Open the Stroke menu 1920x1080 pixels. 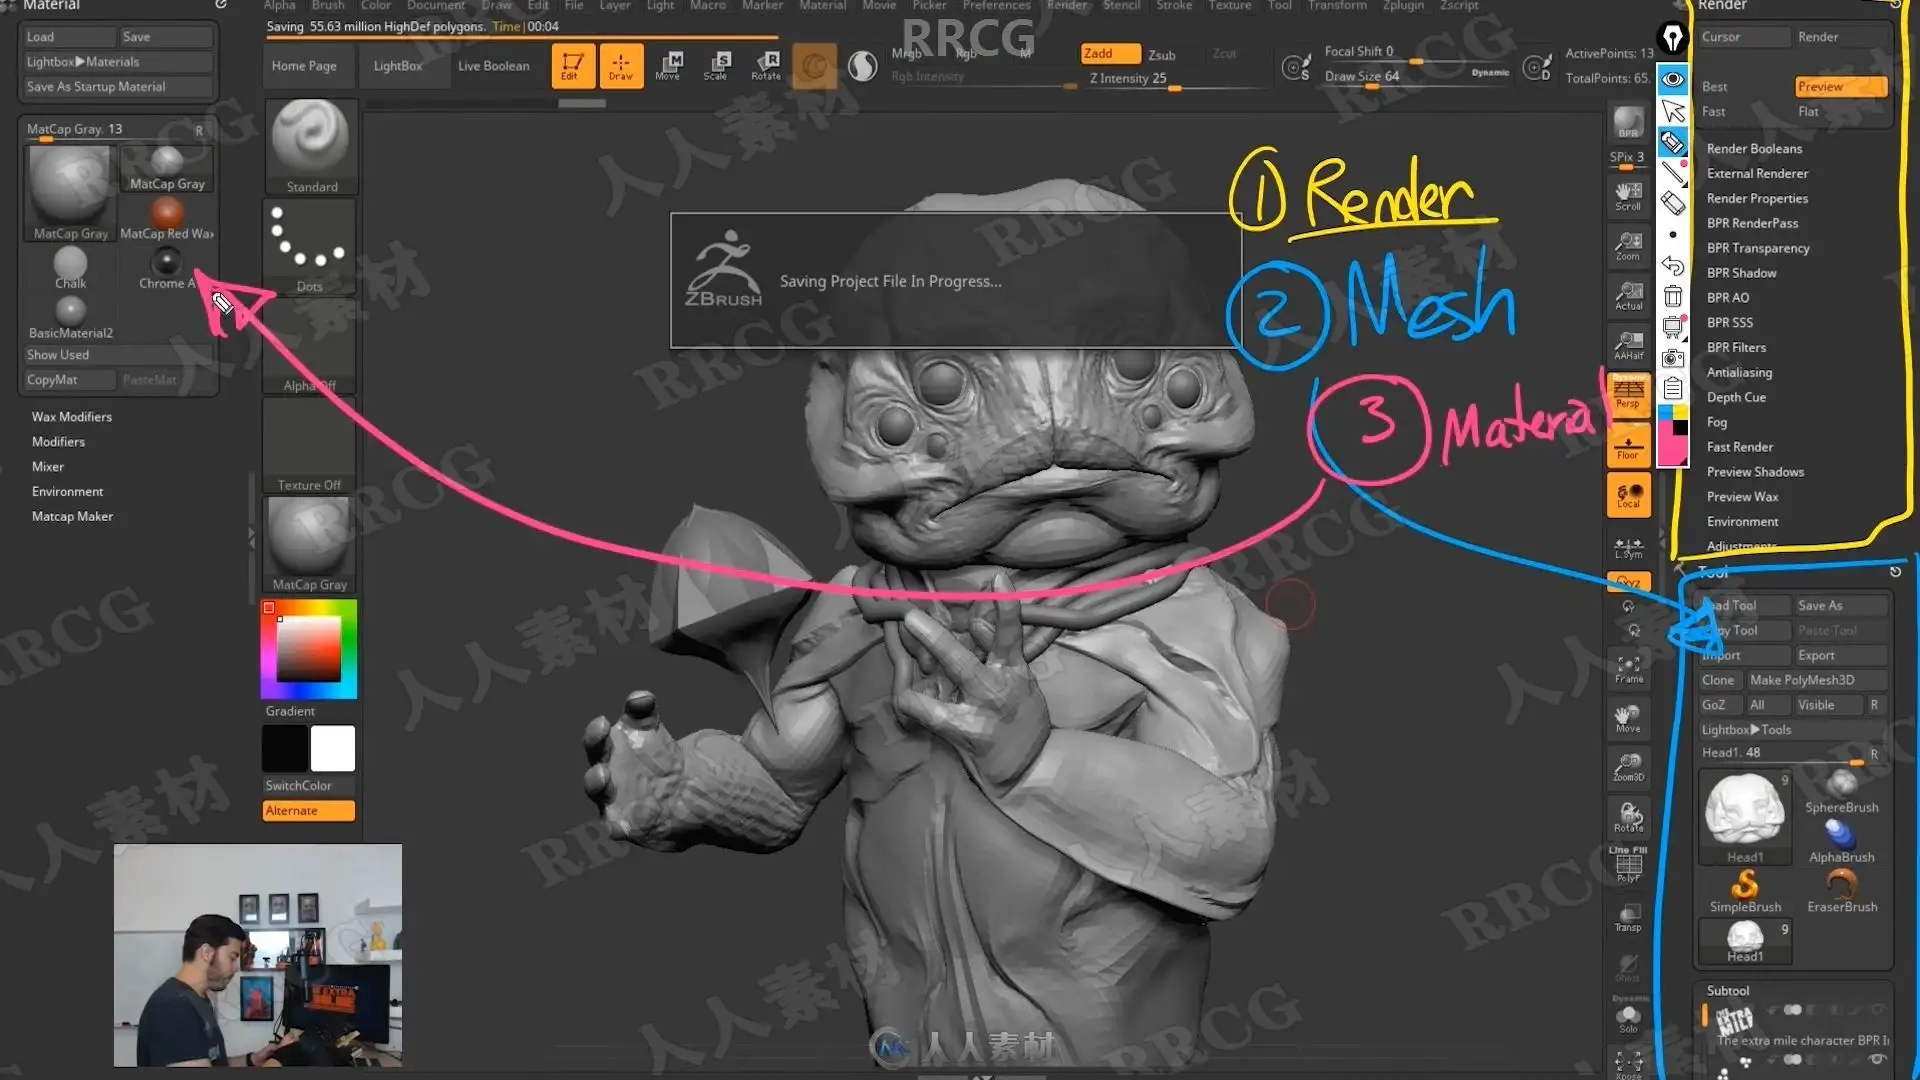[x=1174, y=6]
